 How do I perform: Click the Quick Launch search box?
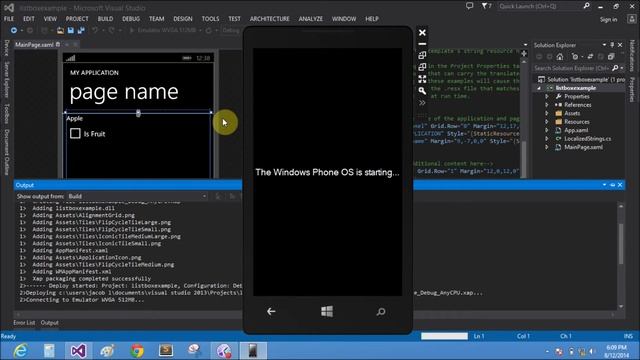[x=544, y=6]
